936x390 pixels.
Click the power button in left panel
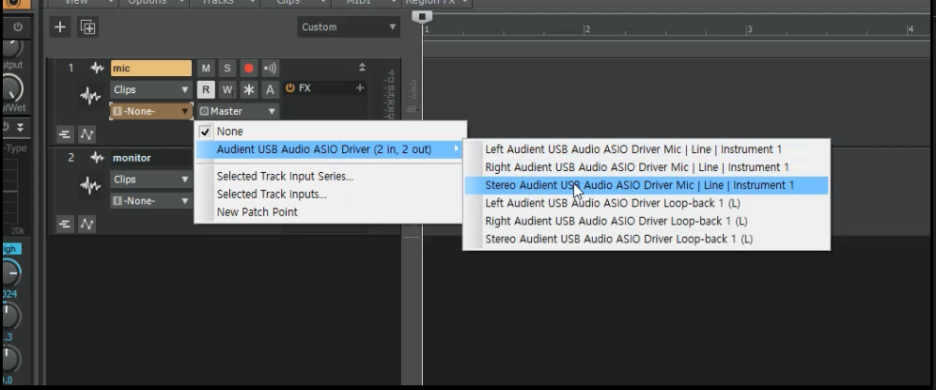[x=17, y=27]
